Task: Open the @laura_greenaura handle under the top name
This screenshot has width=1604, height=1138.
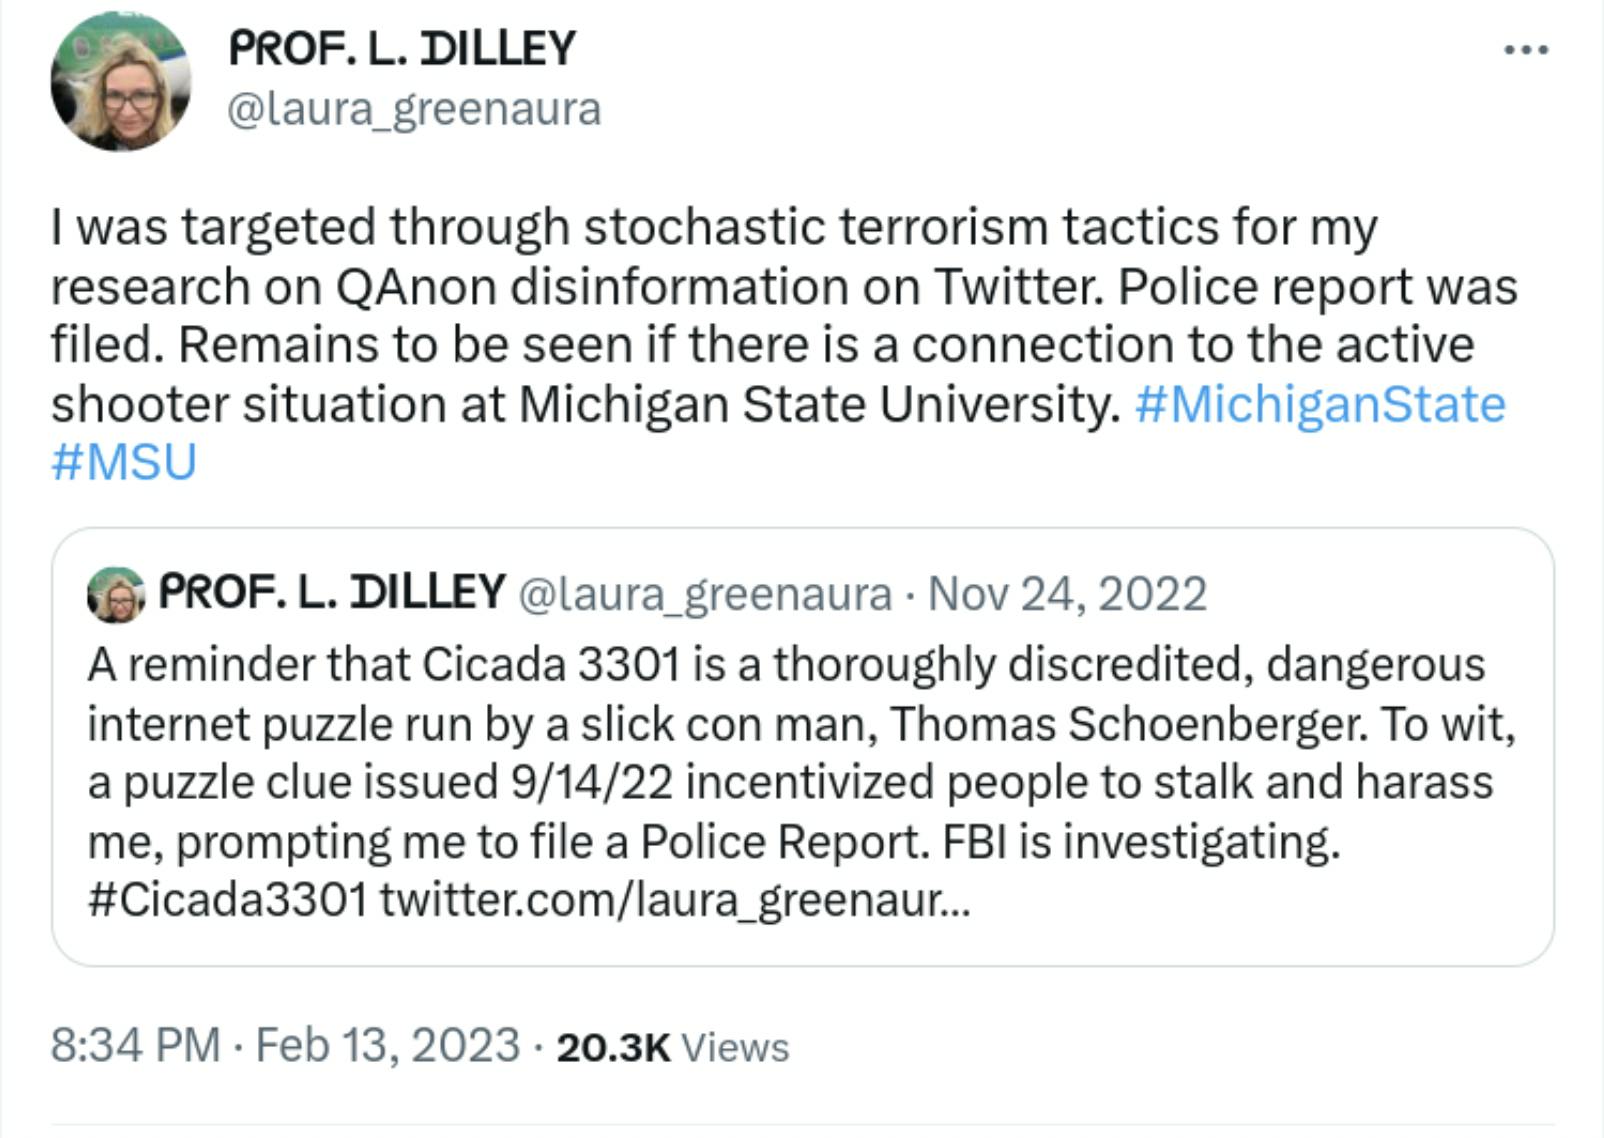Action: (414, 109)
